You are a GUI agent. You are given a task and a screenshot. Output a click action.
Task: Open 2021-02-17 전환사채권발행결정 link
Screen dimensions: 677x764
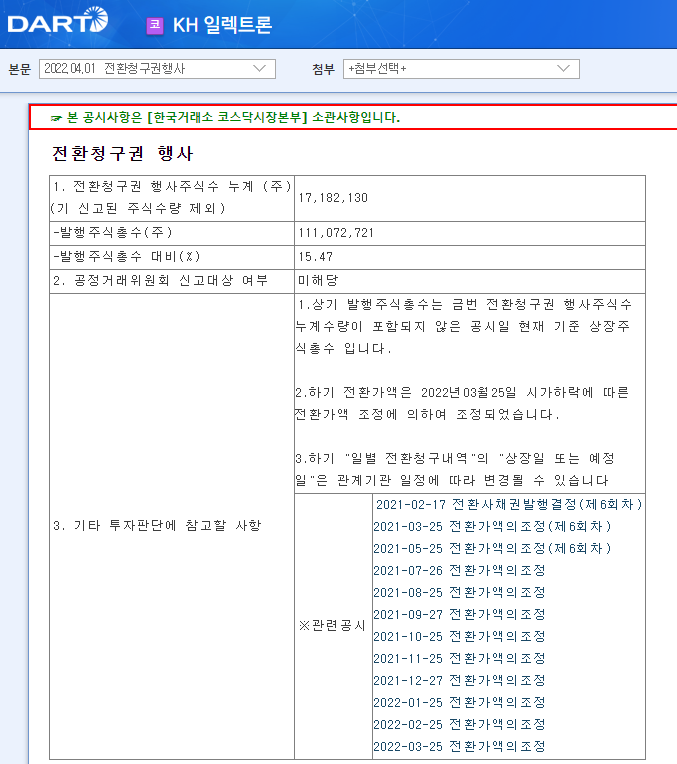[x=509, y=504]
